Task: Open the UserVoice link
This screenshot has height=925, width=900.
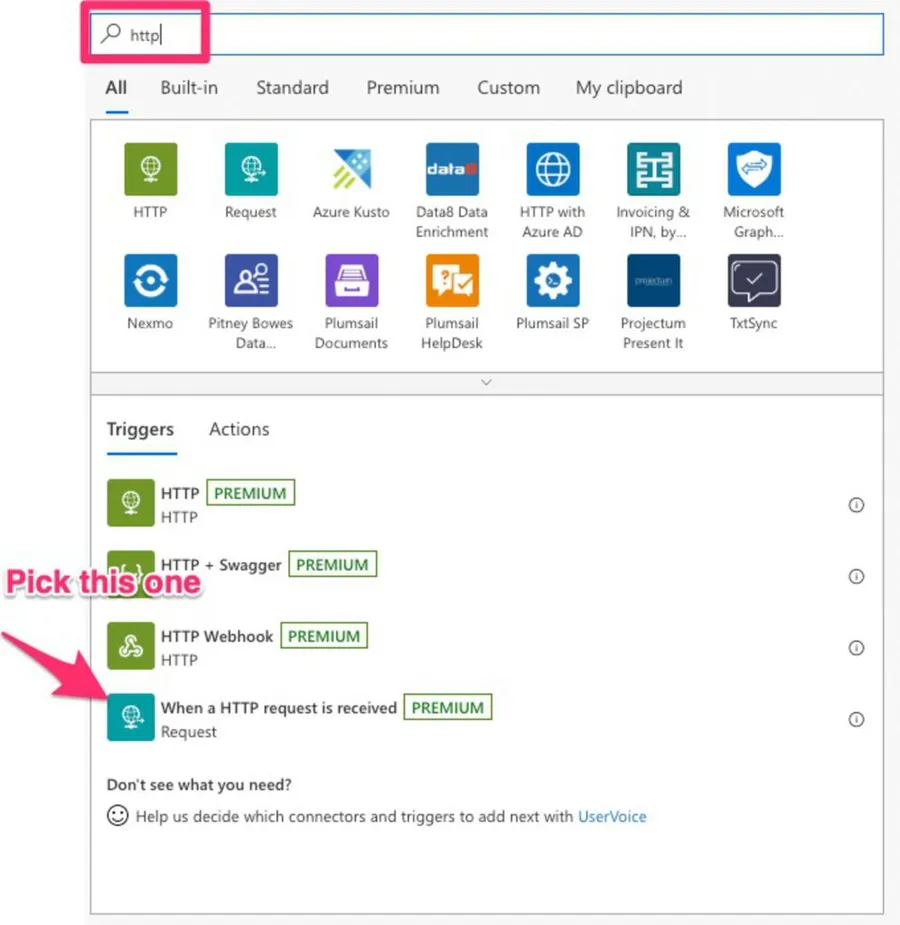Action: 612,817
